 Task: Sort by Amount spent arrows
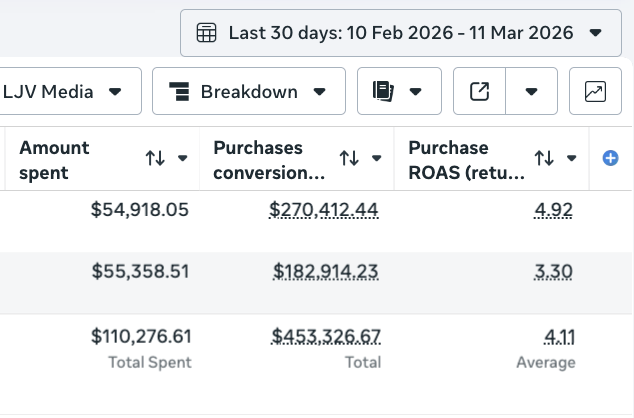point(155,158)
